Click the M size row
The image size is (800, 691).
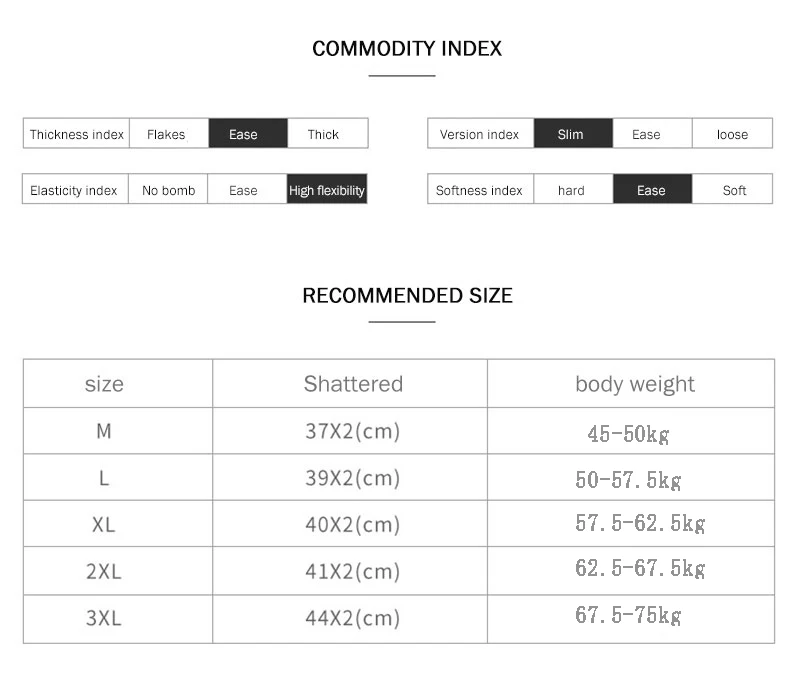(x=104, y=431)
